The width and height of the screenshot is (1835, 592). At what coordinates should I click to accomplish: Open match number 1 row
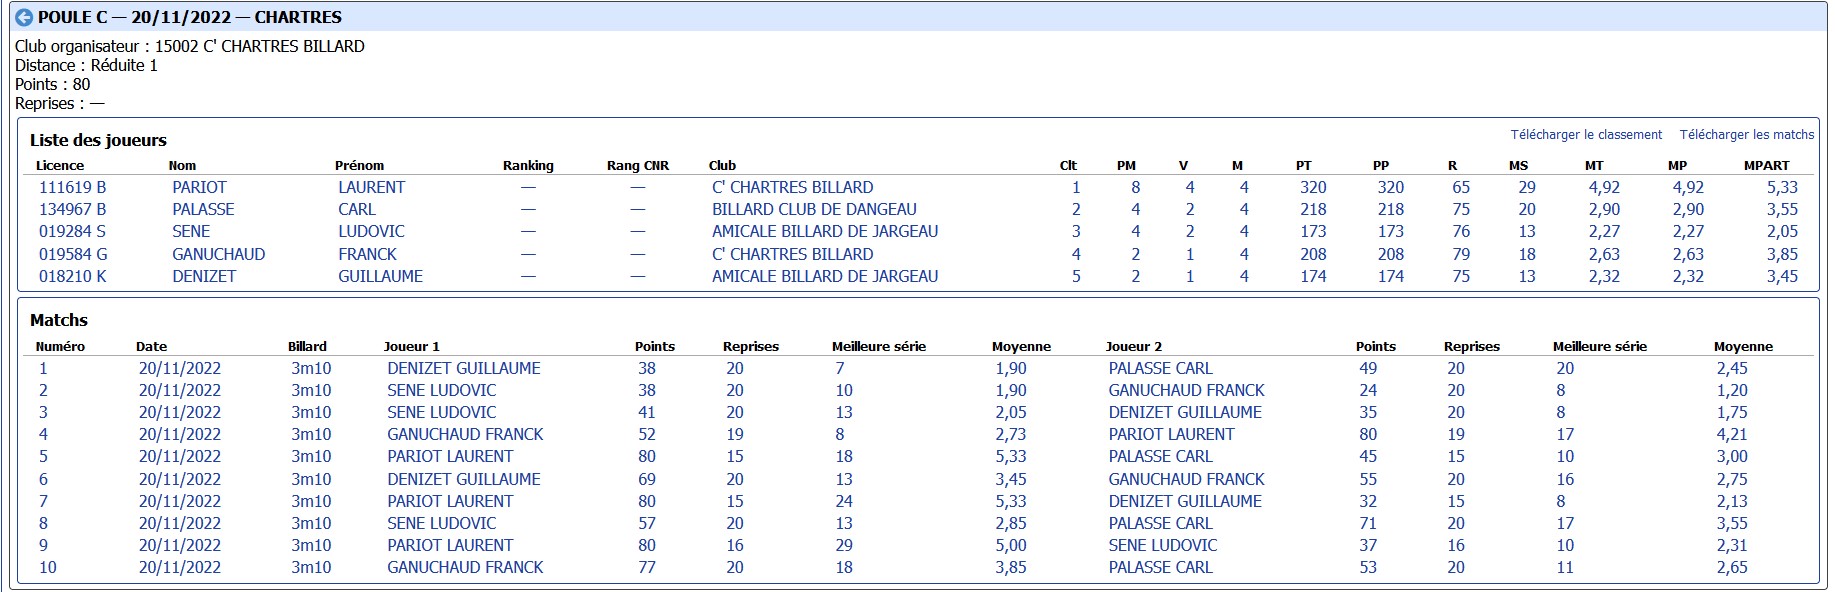click(x=918, y=368)
